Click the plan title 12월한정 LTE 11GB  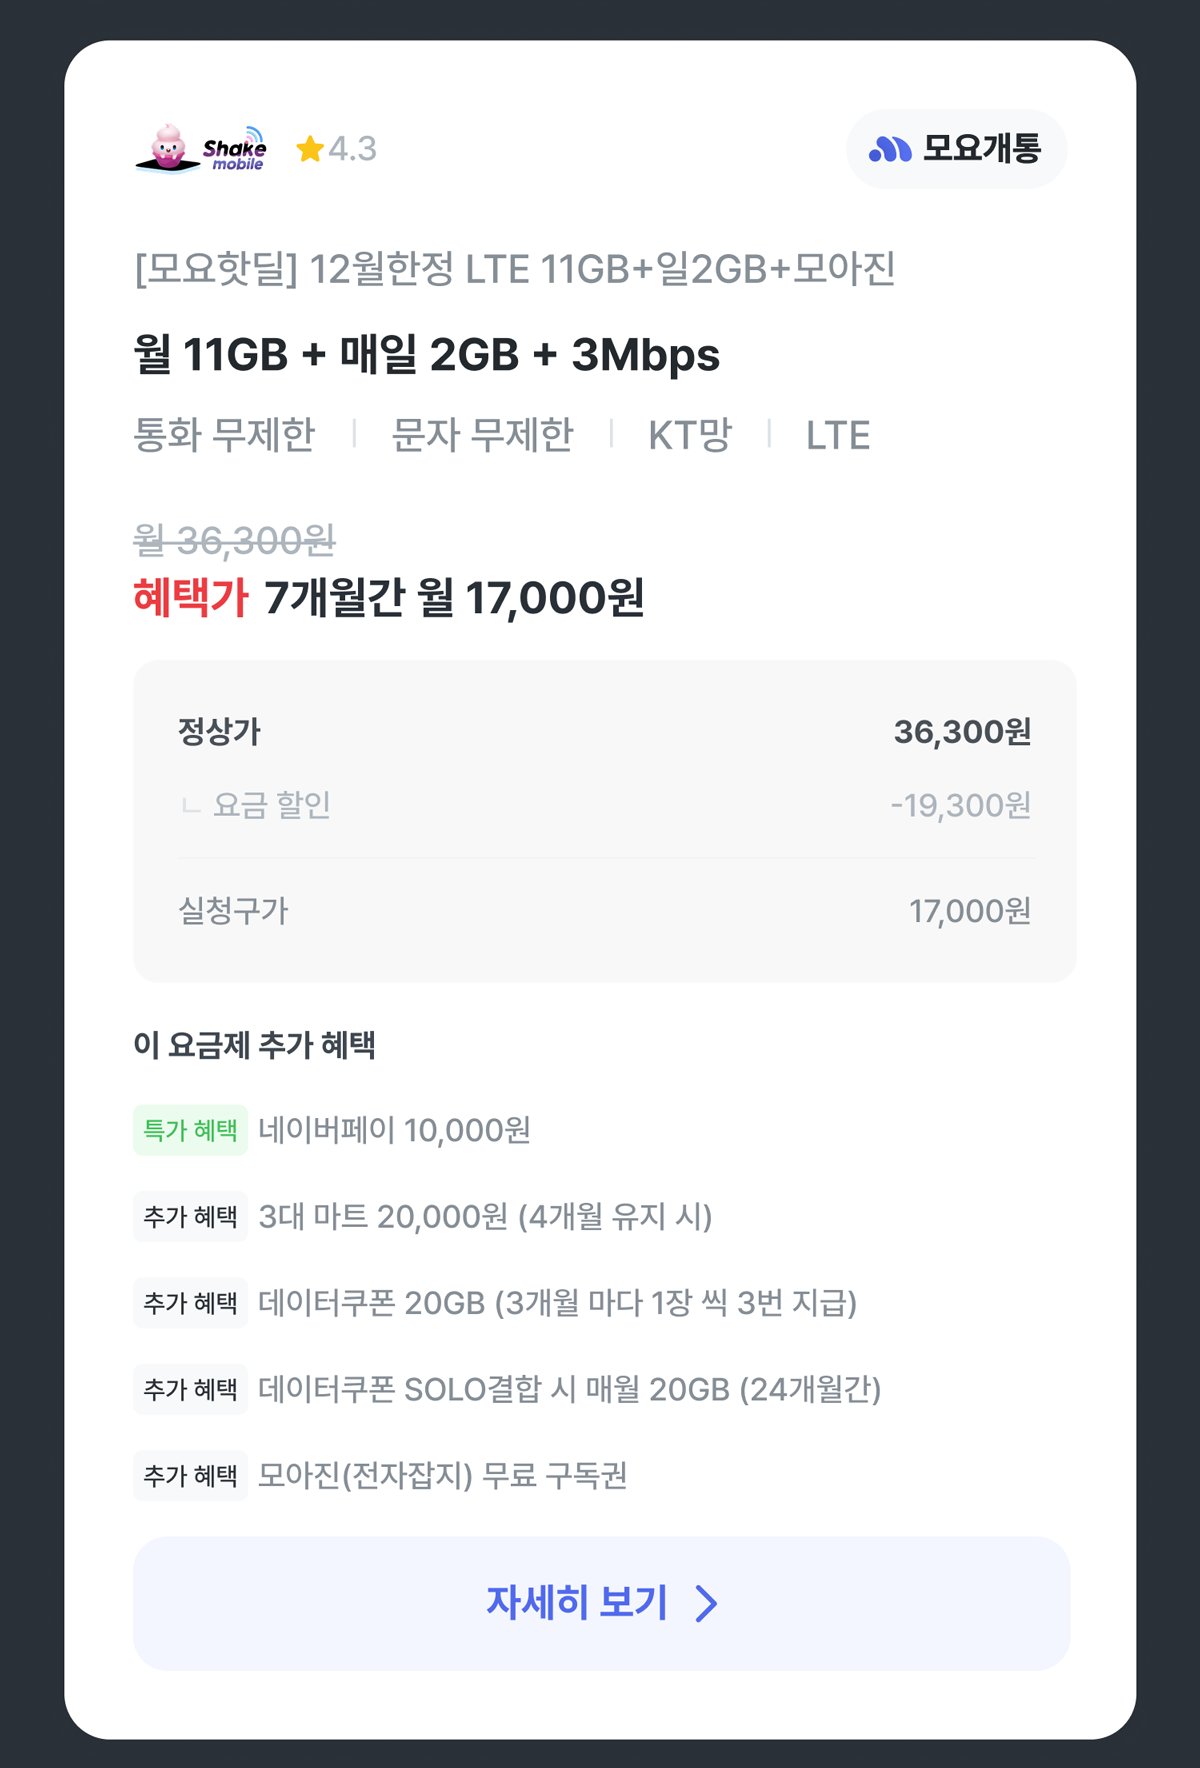coord(515,268)
